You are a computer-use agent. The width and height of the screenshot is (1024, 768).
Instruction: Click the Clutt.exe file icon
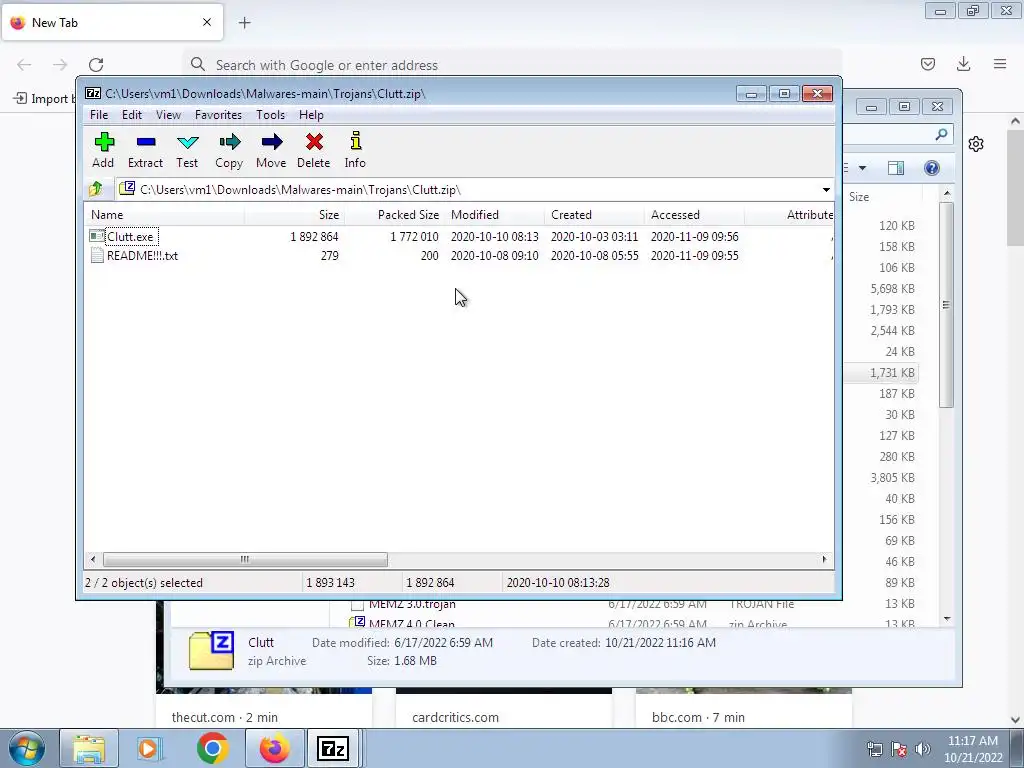[x=97, y=236]
